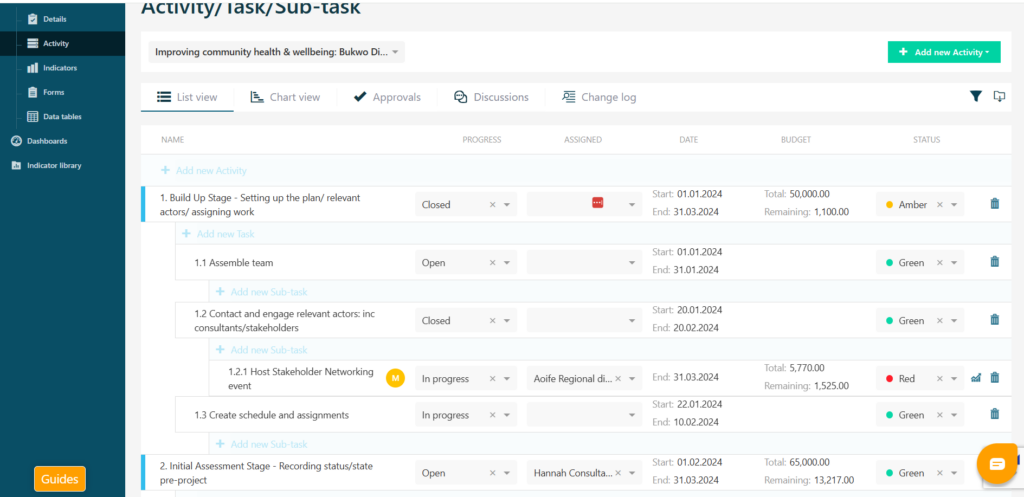Clear the Red status on sub-task 1.2.1
Image resolution: width=1024 pixels, height=497 pixels.
coord(938,379)
